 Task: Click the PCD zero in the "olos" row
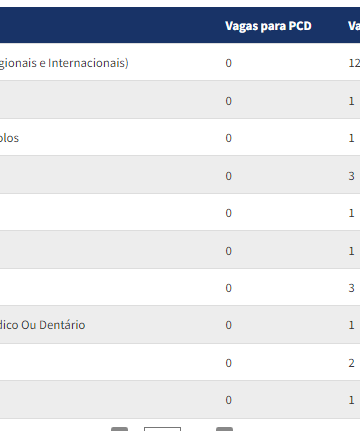point(228,138)
